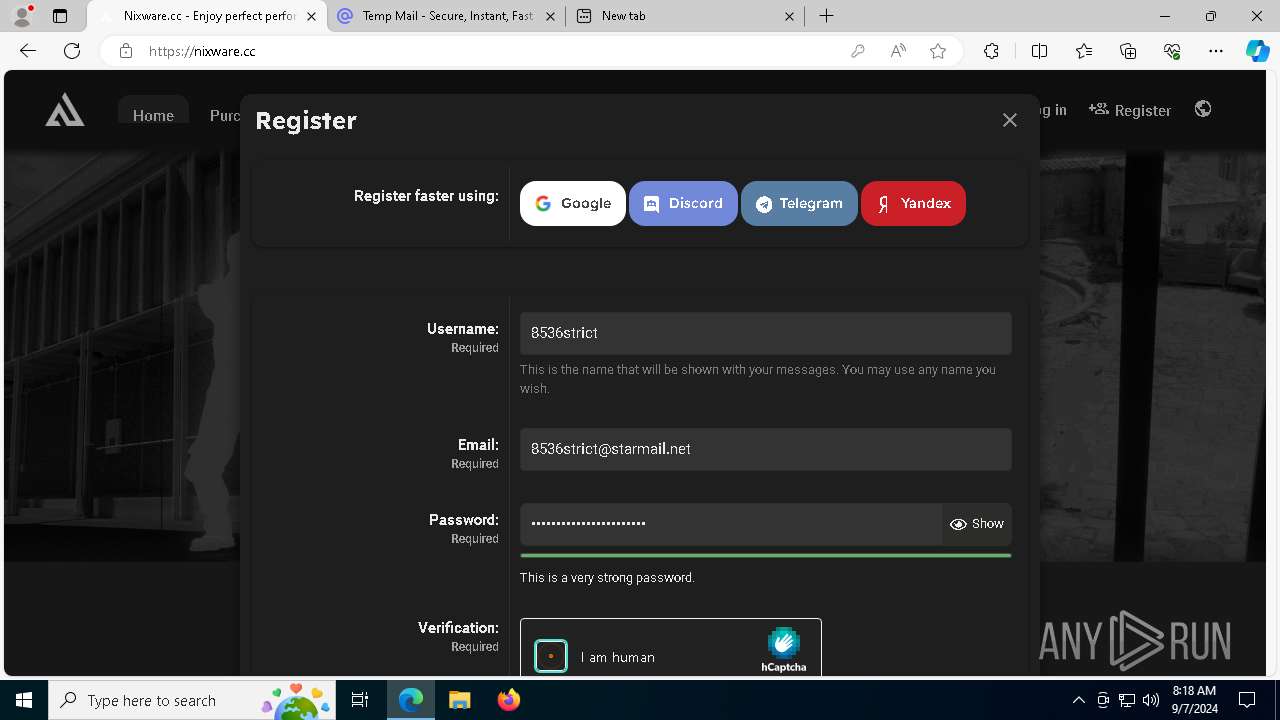
Task: Click into the Username input field
Action: tap(765, 333)
